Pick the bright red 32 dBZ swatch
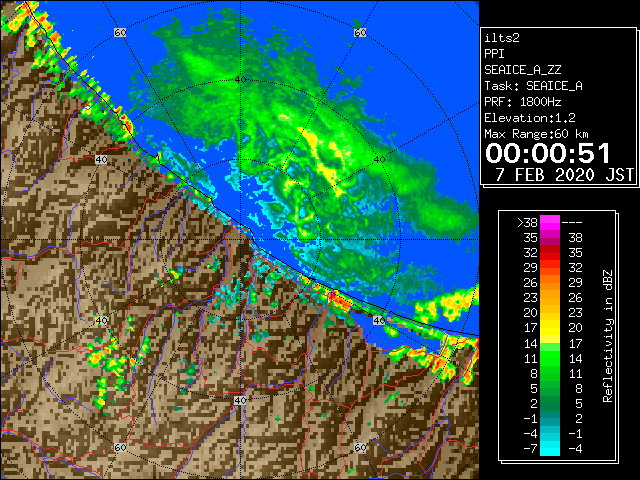 tap(550, 253)
